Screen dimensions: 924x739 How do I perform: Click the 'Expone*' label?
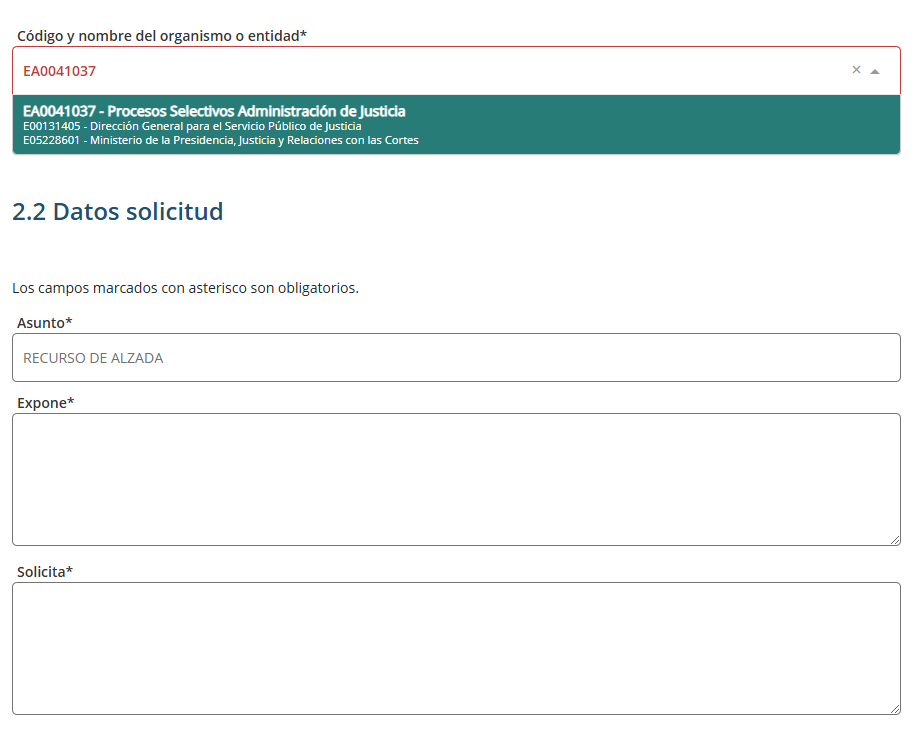click(x=46, y=403)
